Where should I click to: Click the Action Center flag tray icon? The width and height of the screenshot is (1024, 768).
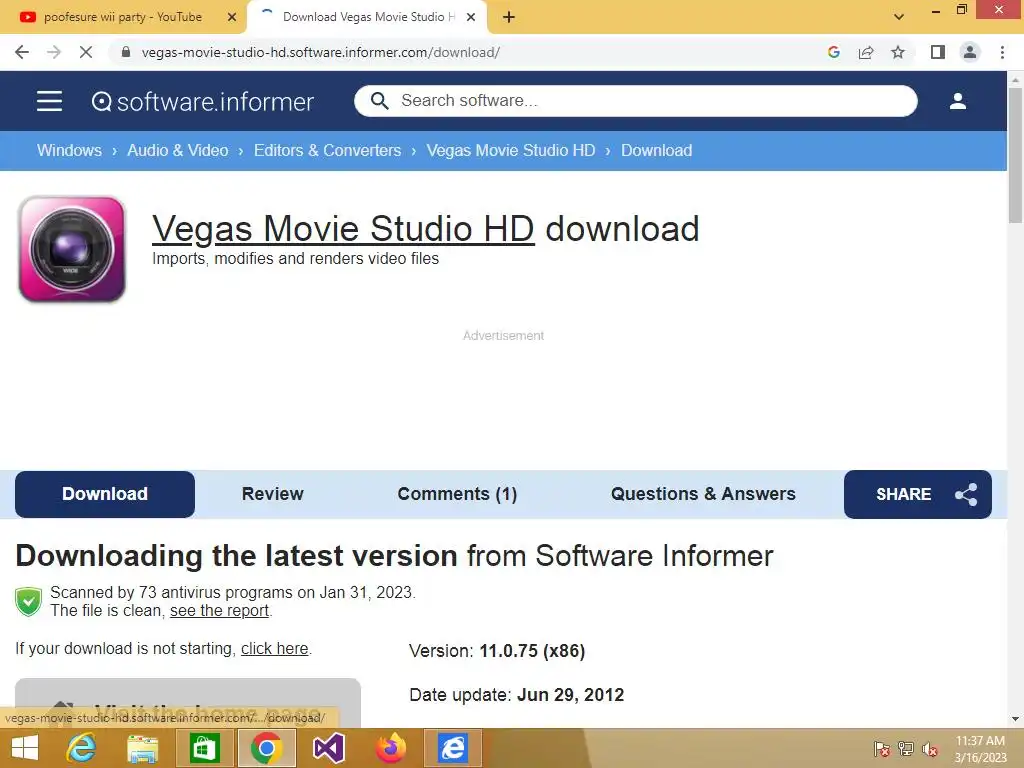coord(882,749)
